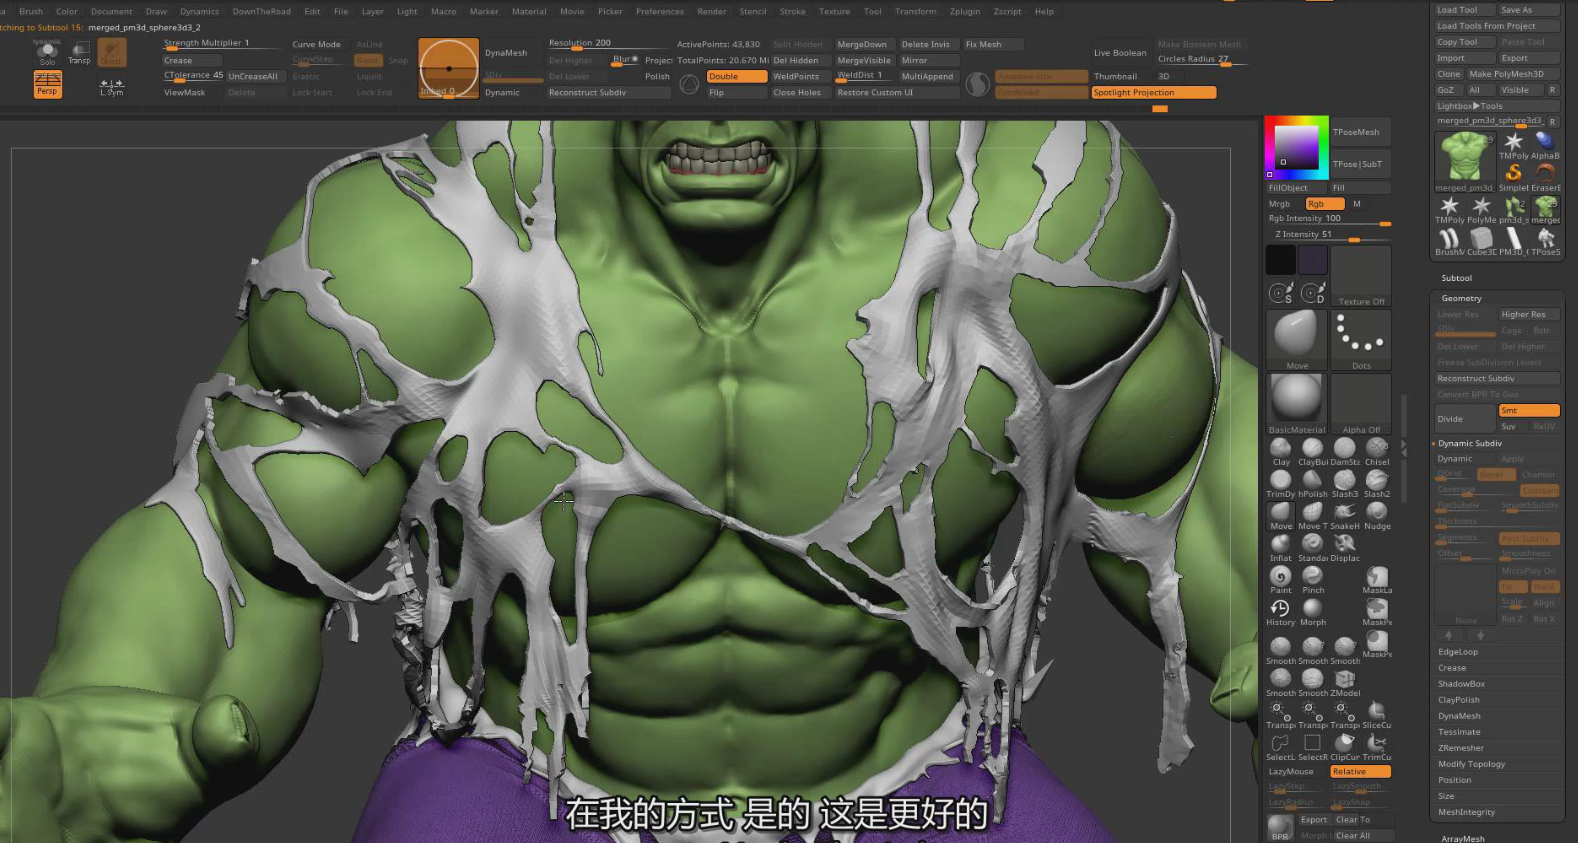Collapse the Geometry section

1461,298
